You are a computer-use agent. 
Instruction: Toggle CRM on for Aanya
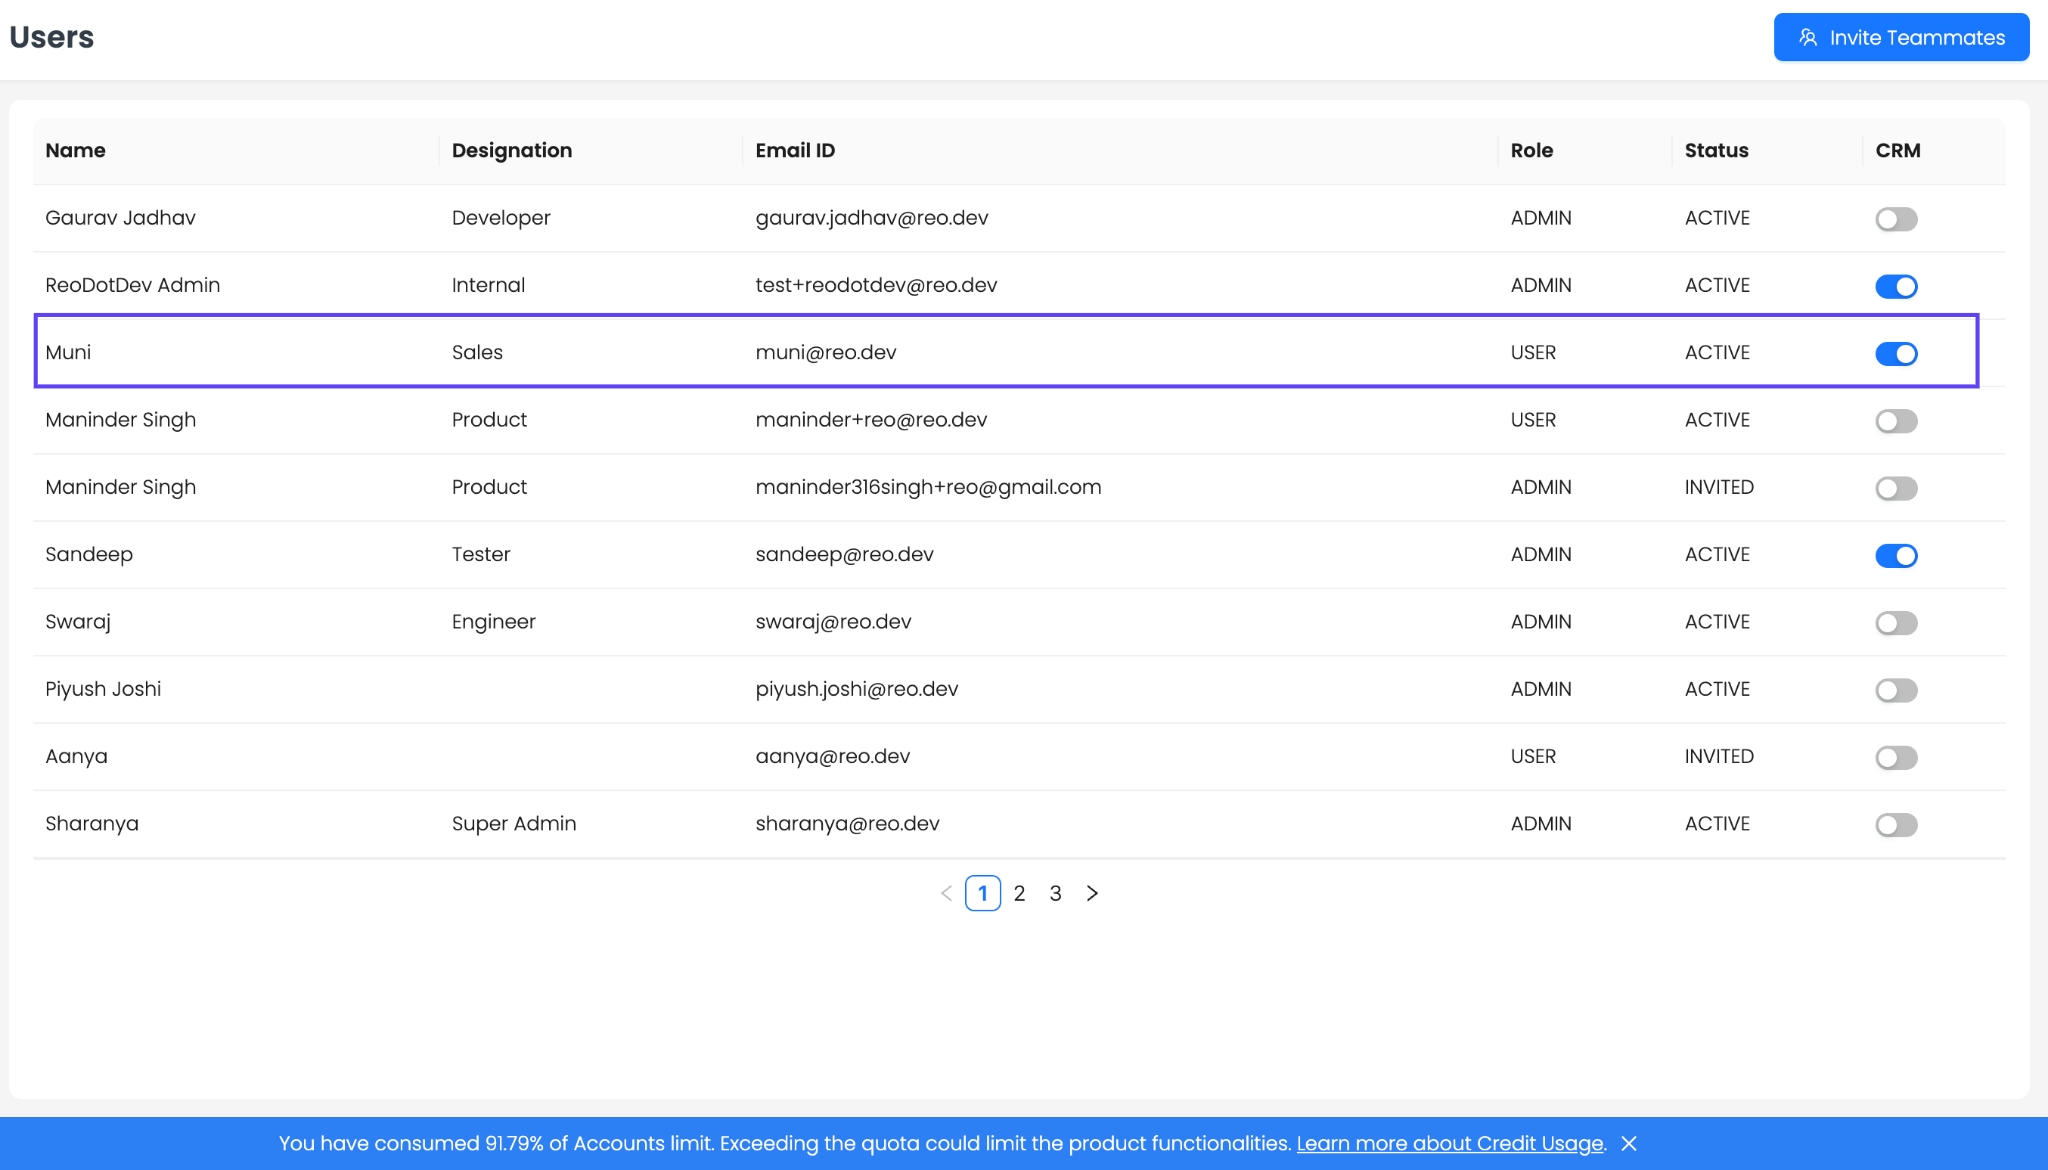tap(1895, 757)
